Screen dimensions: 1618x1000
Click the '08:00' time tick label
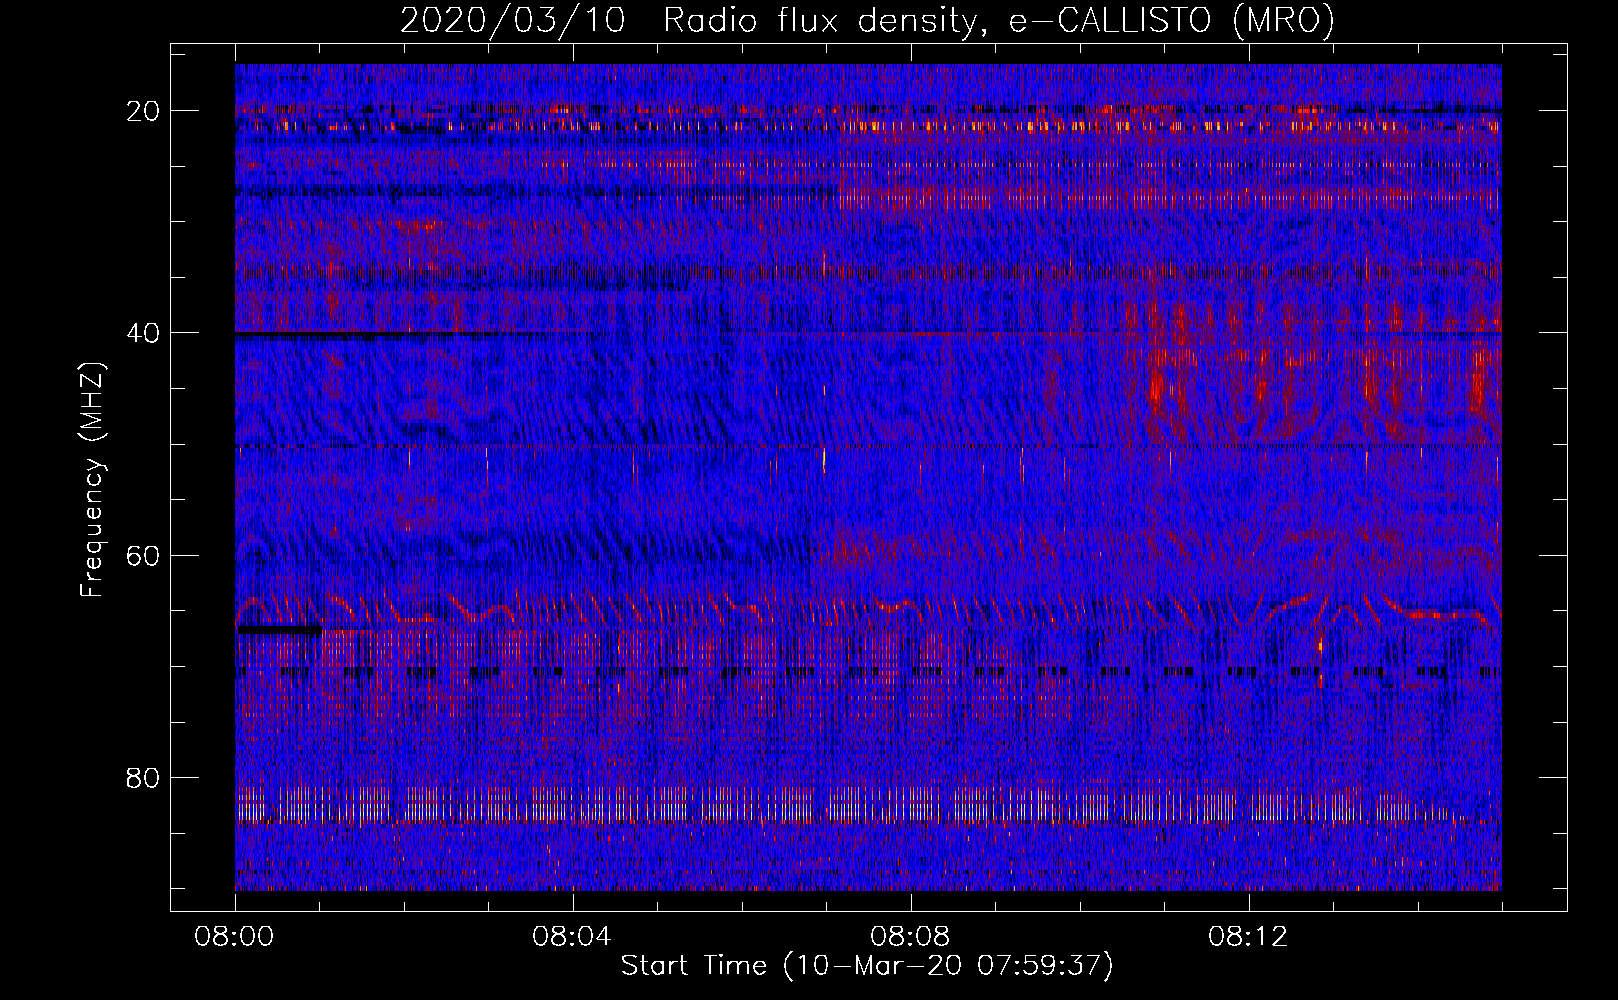pyautogui.click(x=235, y=937)
